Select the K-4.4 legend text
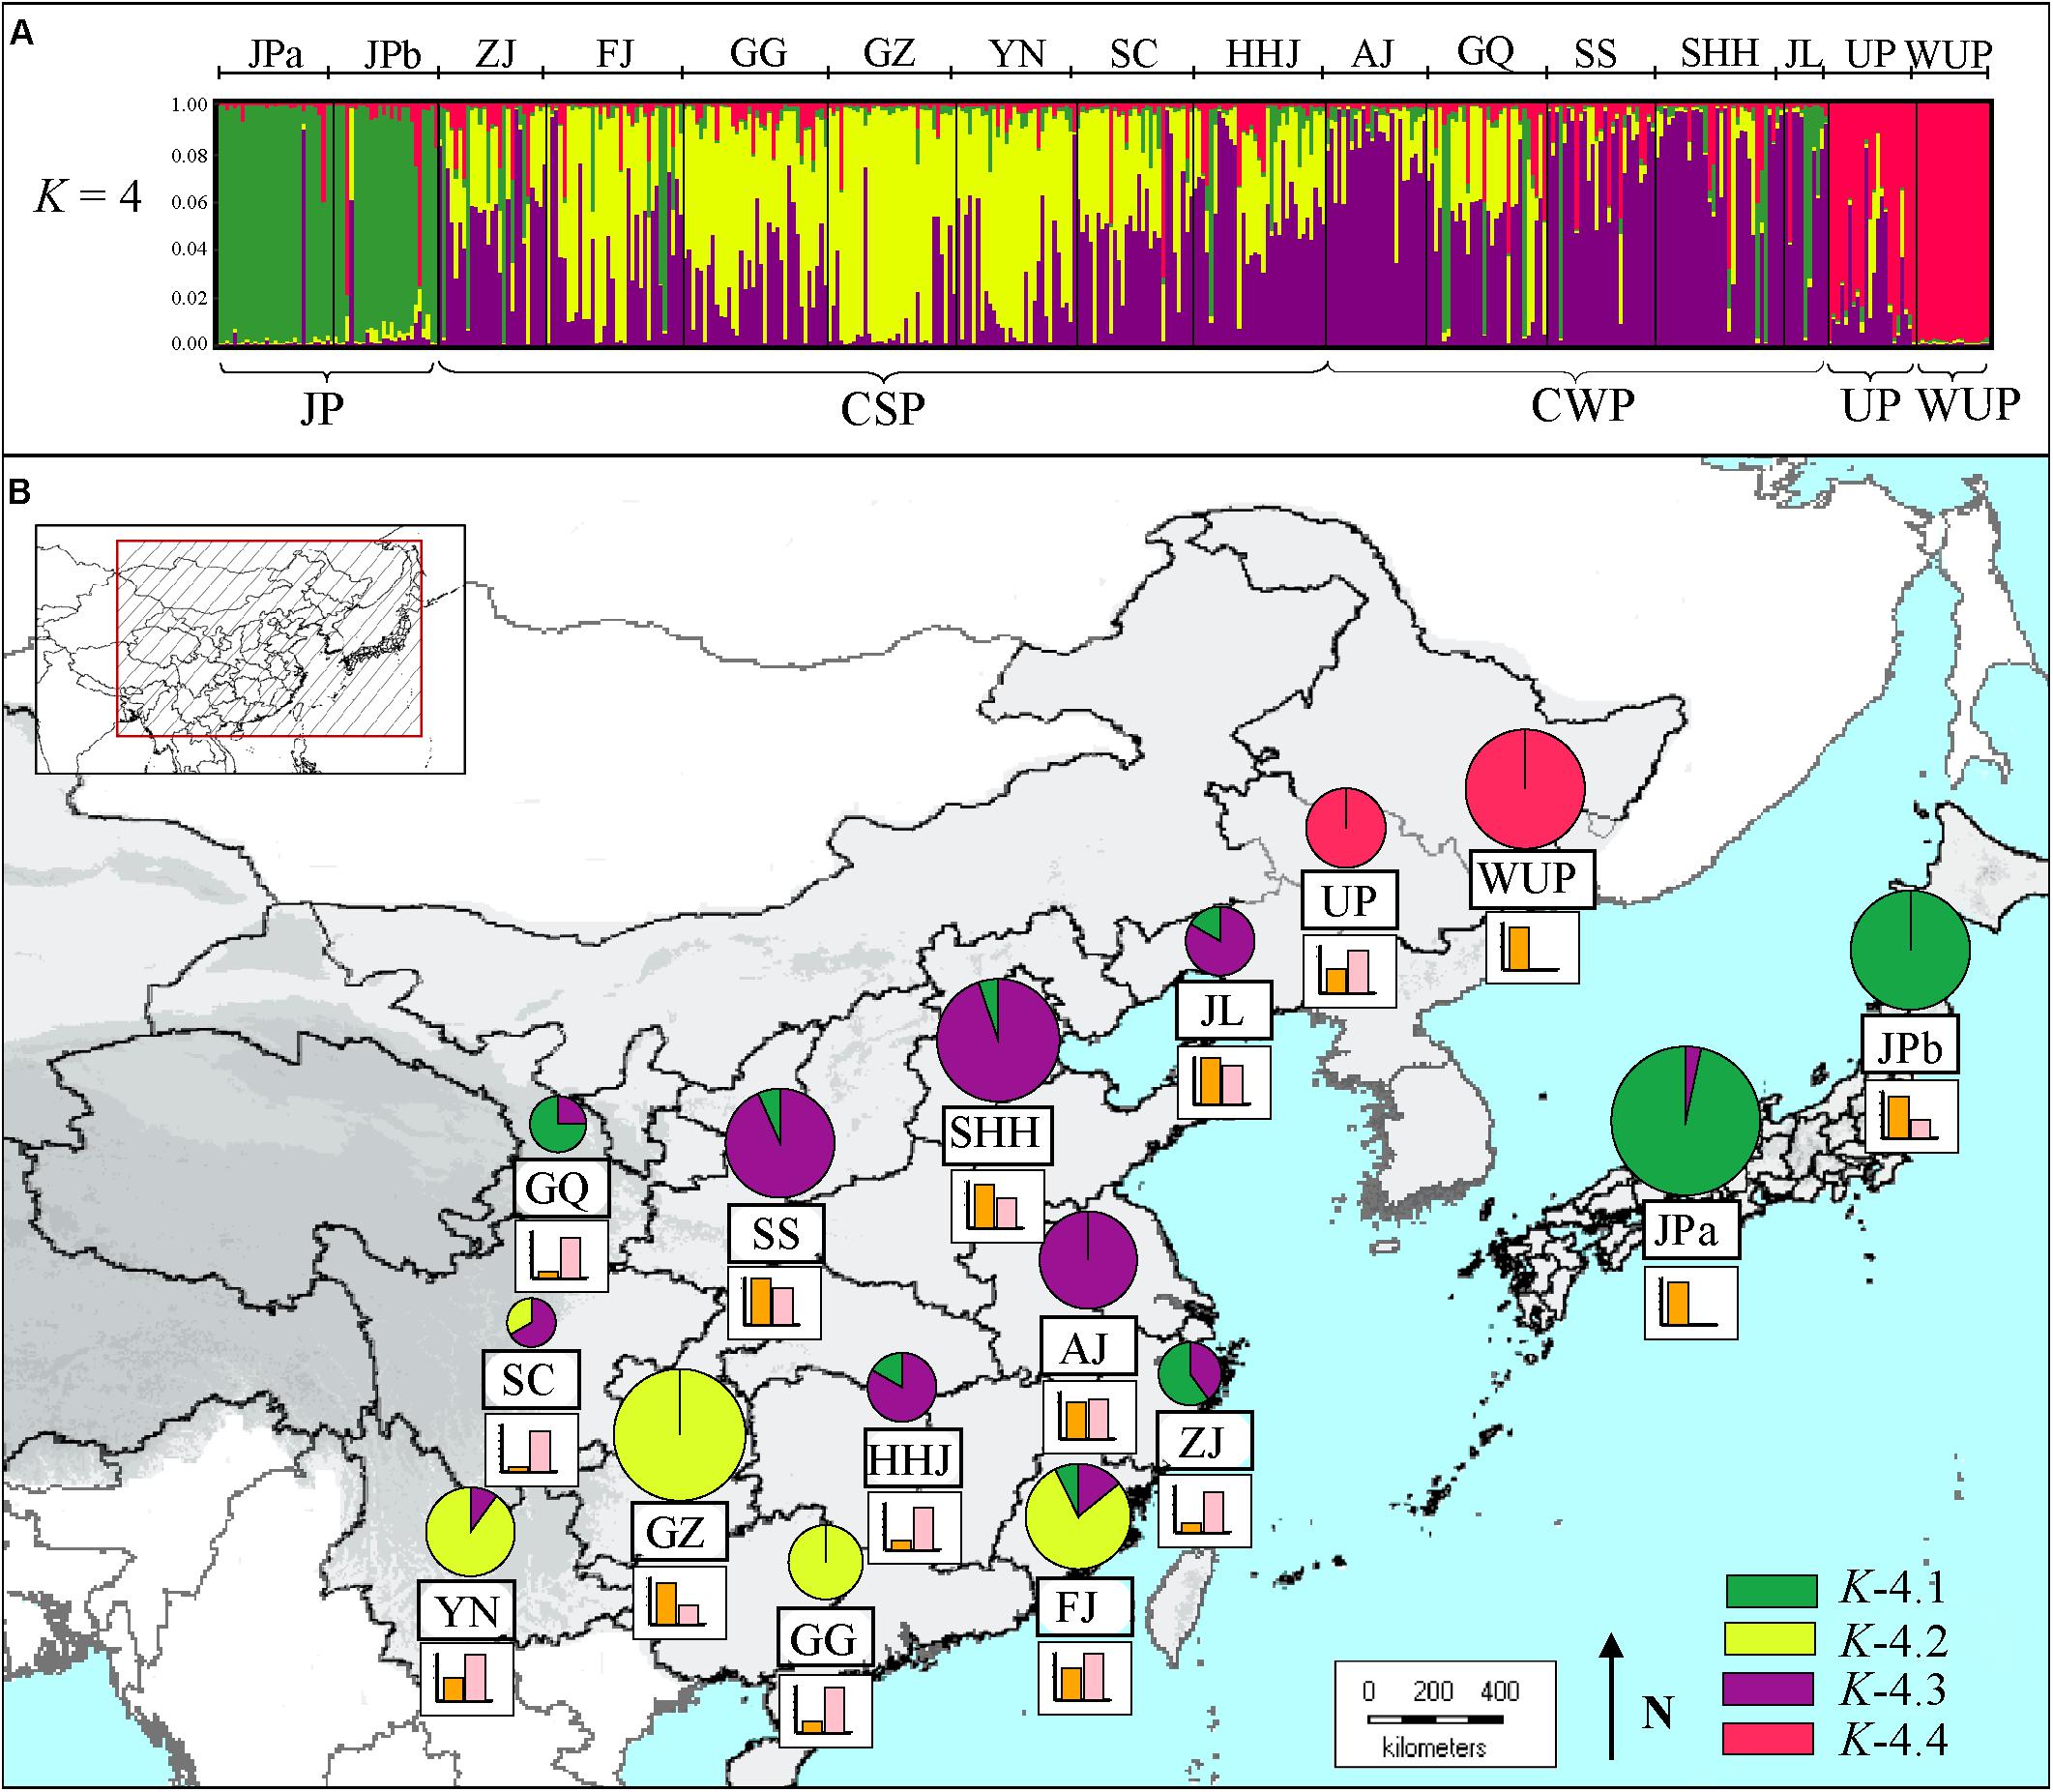The height and width of the screenshot is (1792, 2053). tap(1894, 1738)
